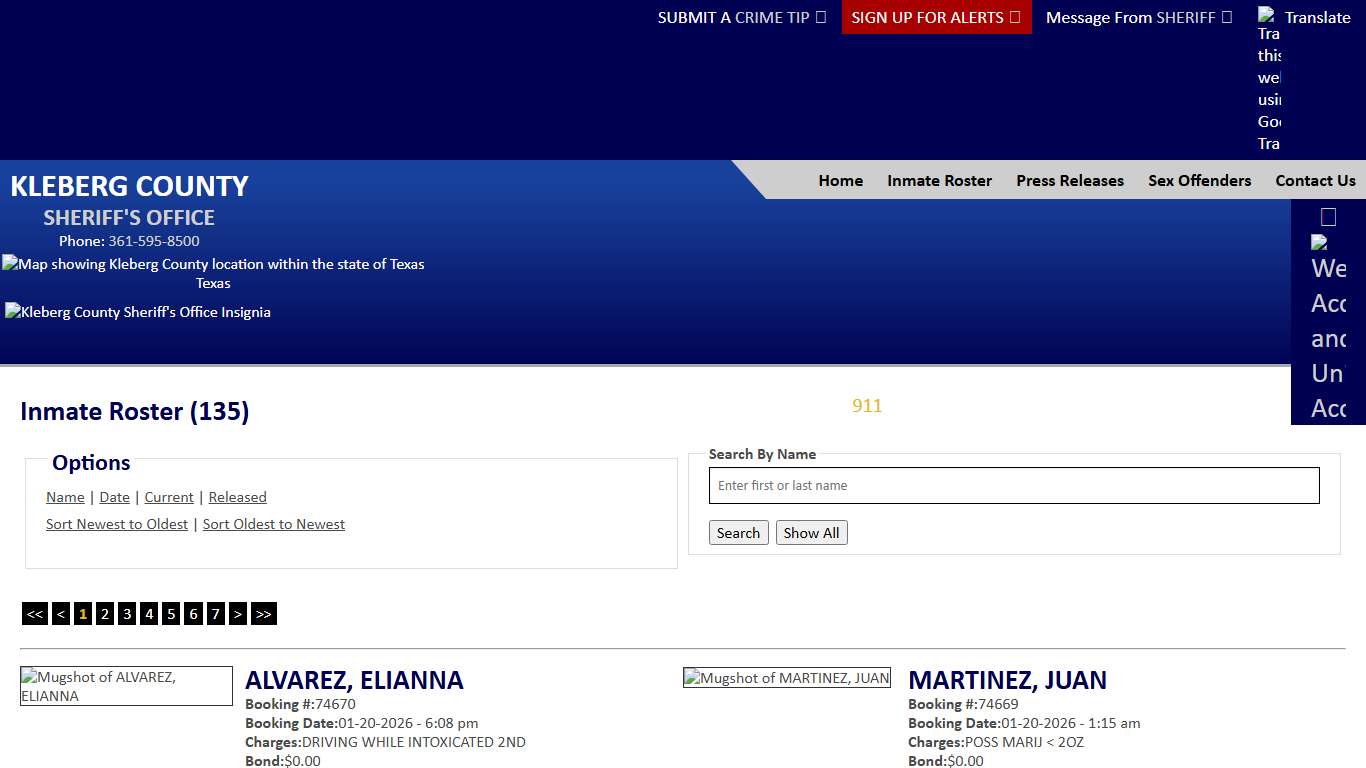Sort the roster Newest to Oldest

(x=116, y=523)
